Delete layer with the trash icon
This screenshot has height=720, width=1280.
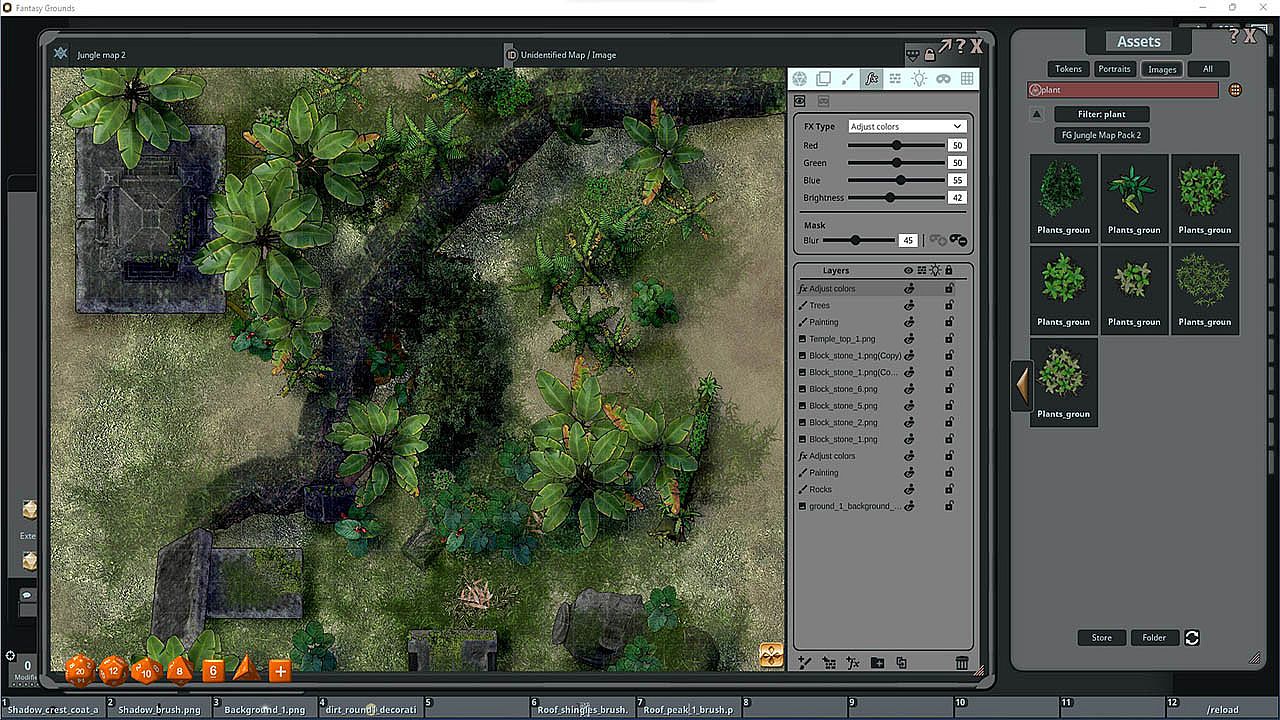(961, 663)
